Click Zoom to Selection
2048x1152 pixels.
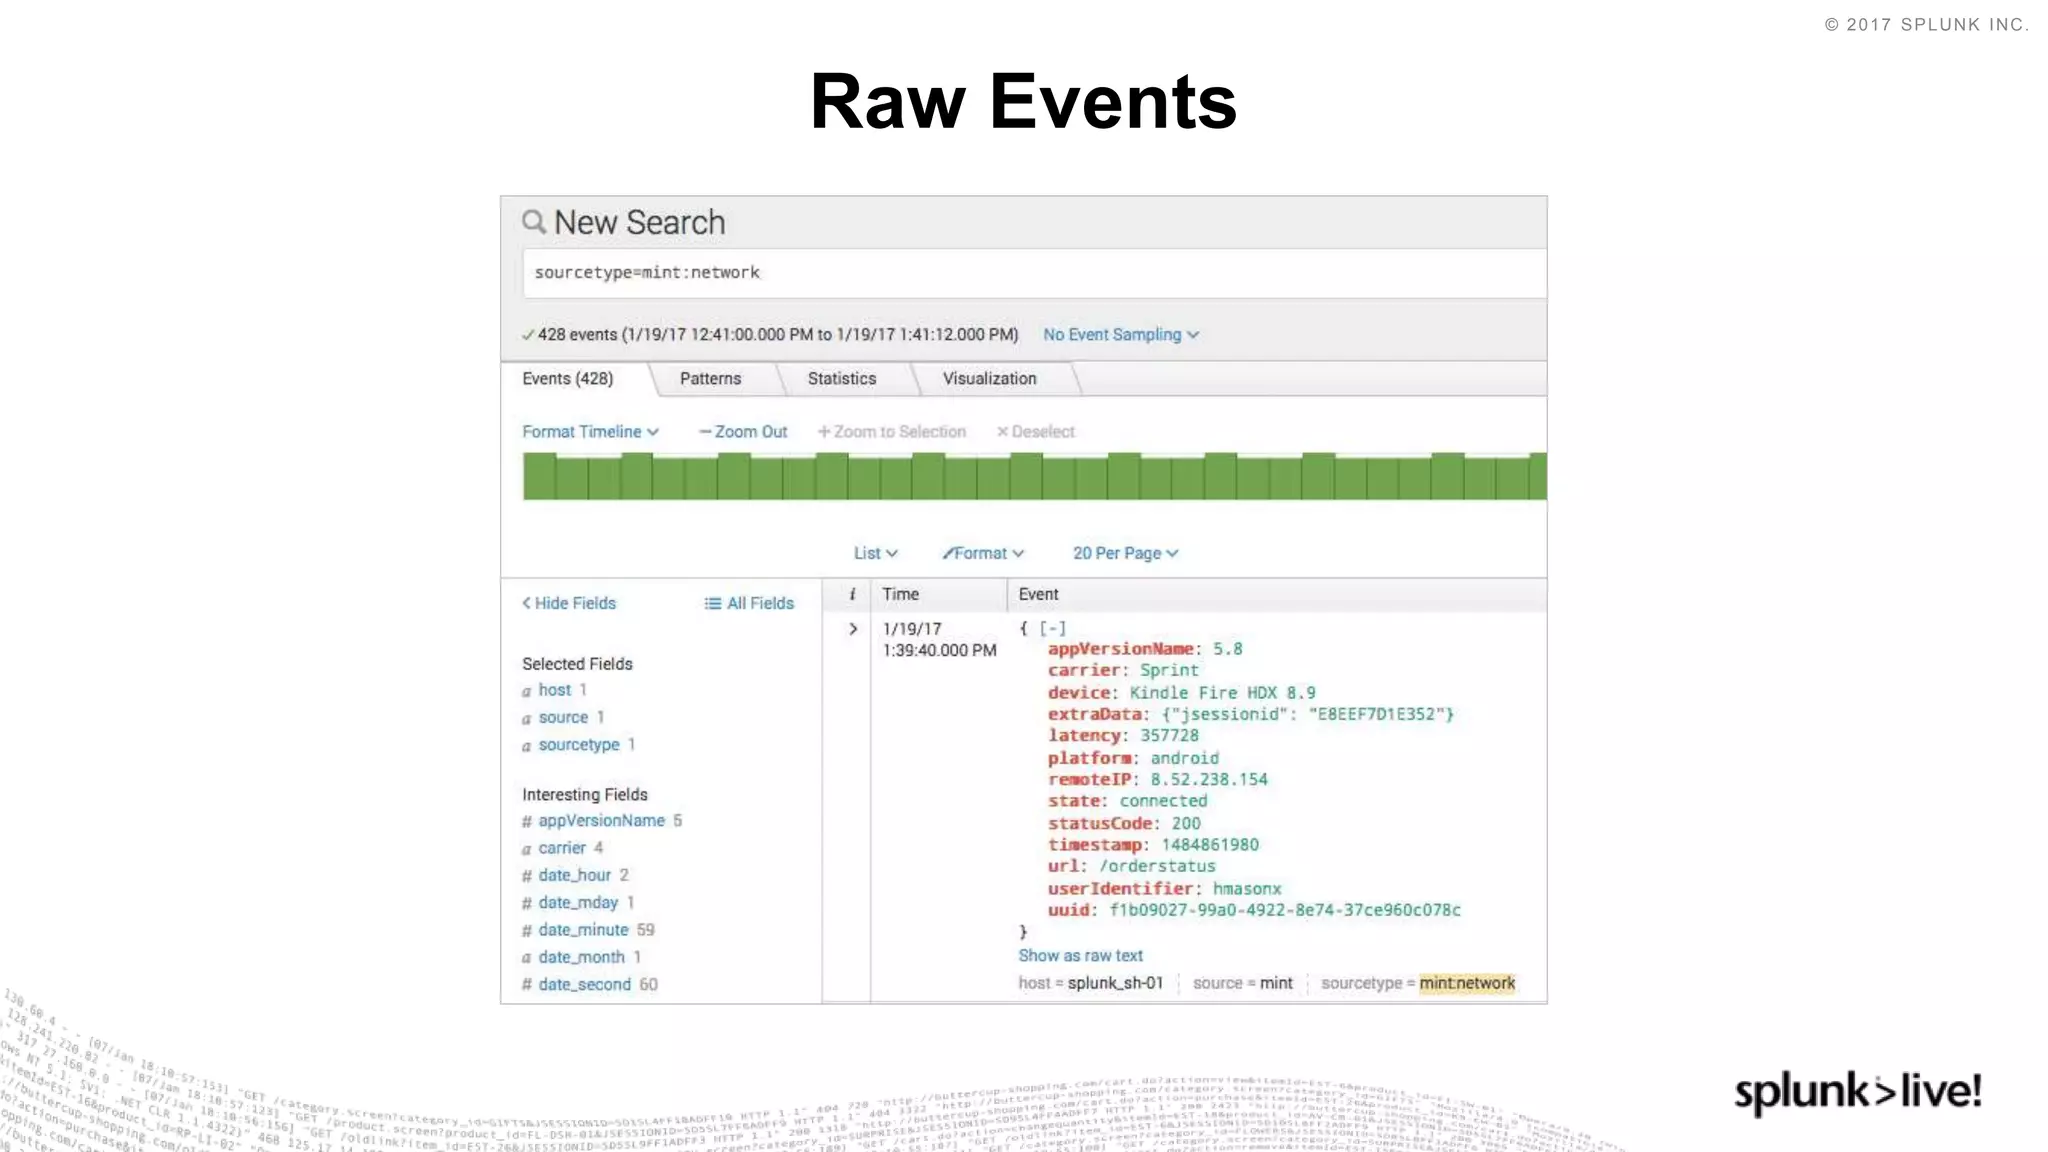[892, 432]
